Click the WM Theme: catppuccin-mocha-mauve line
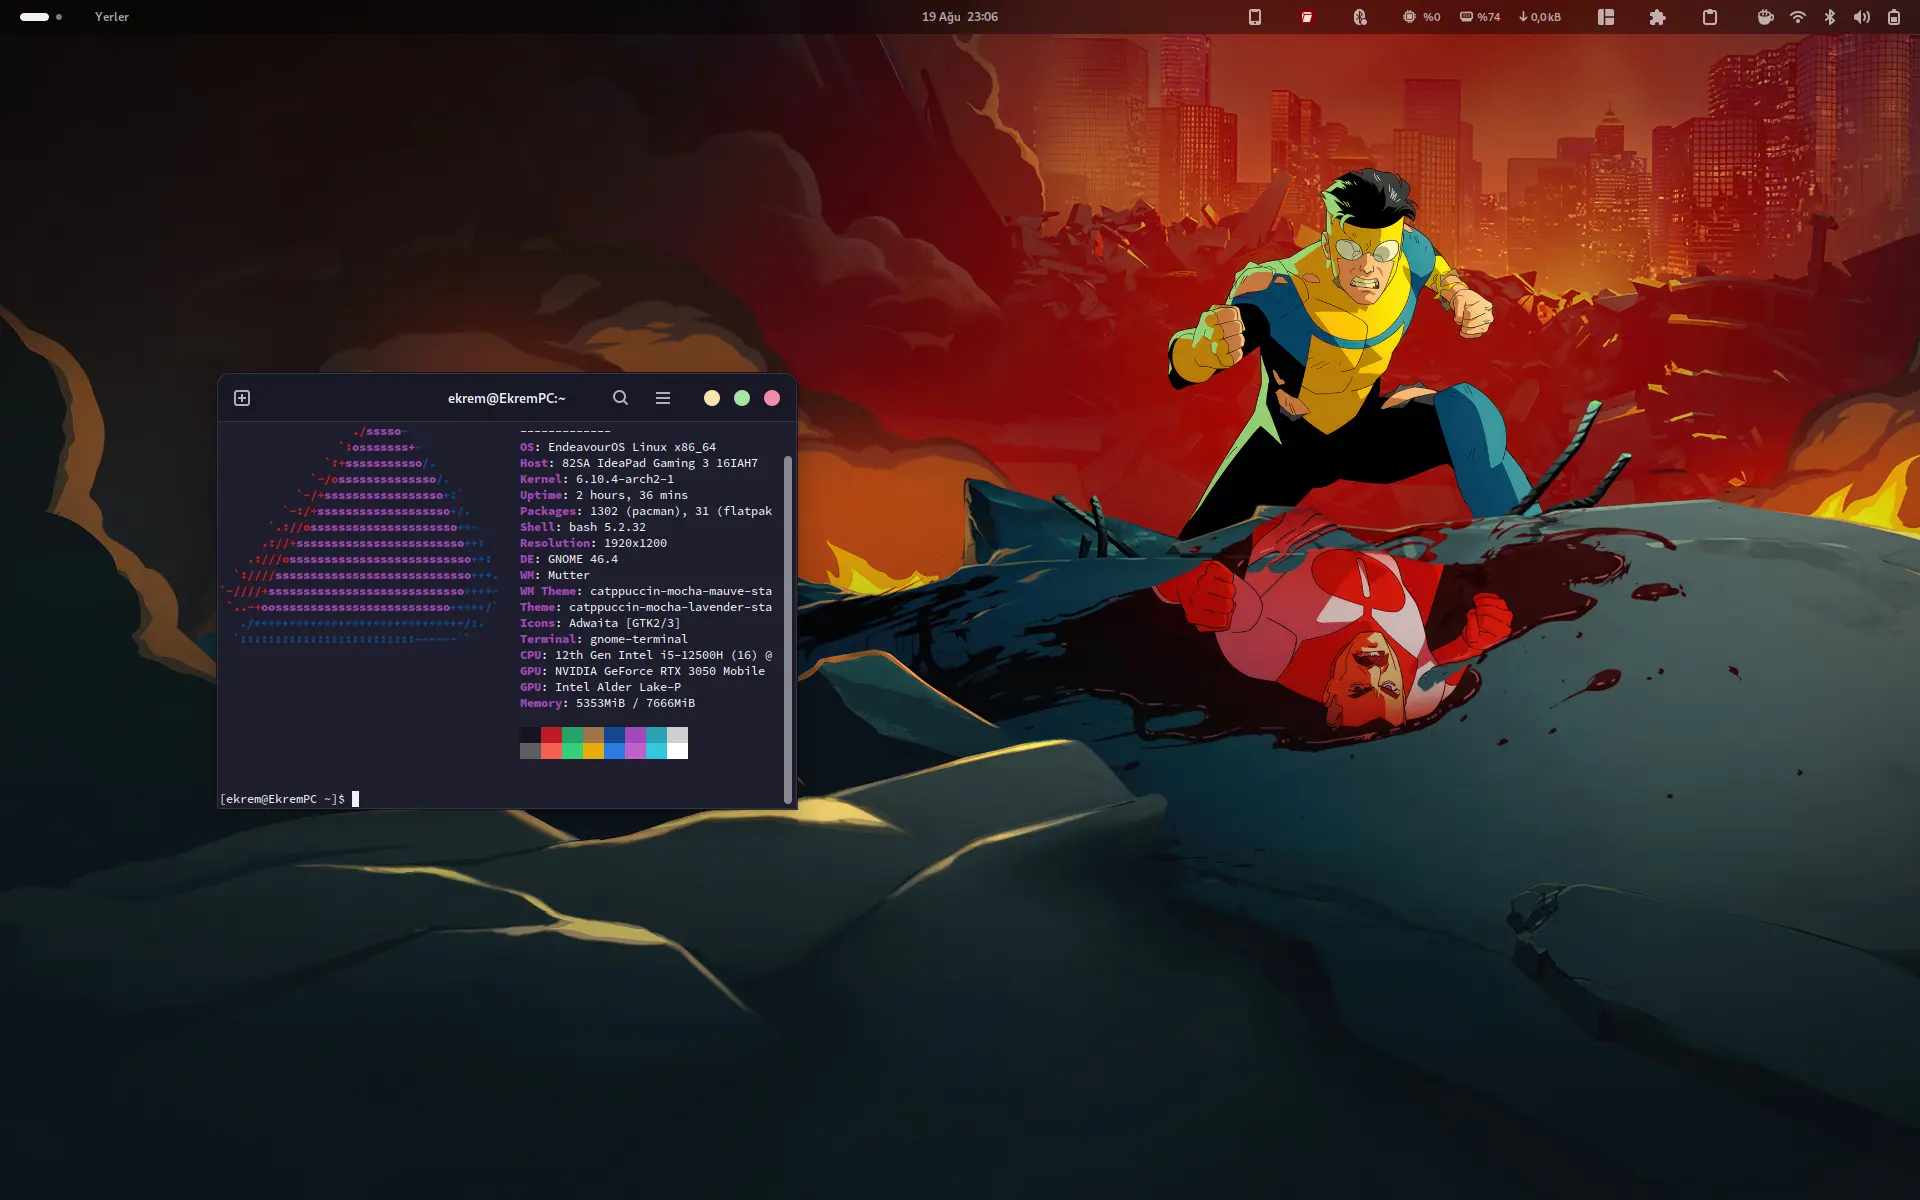The width and height of the screenshot is (1920, 1200). [646, 591]
